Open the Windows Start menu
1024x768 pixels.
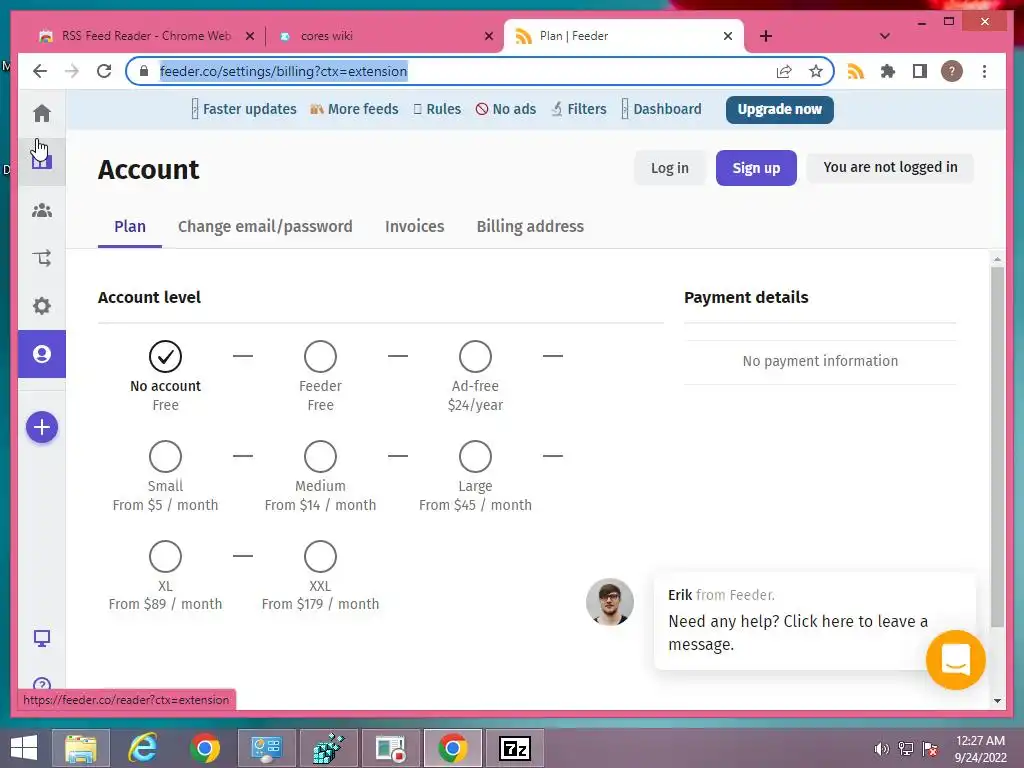[x=24, y=748]
